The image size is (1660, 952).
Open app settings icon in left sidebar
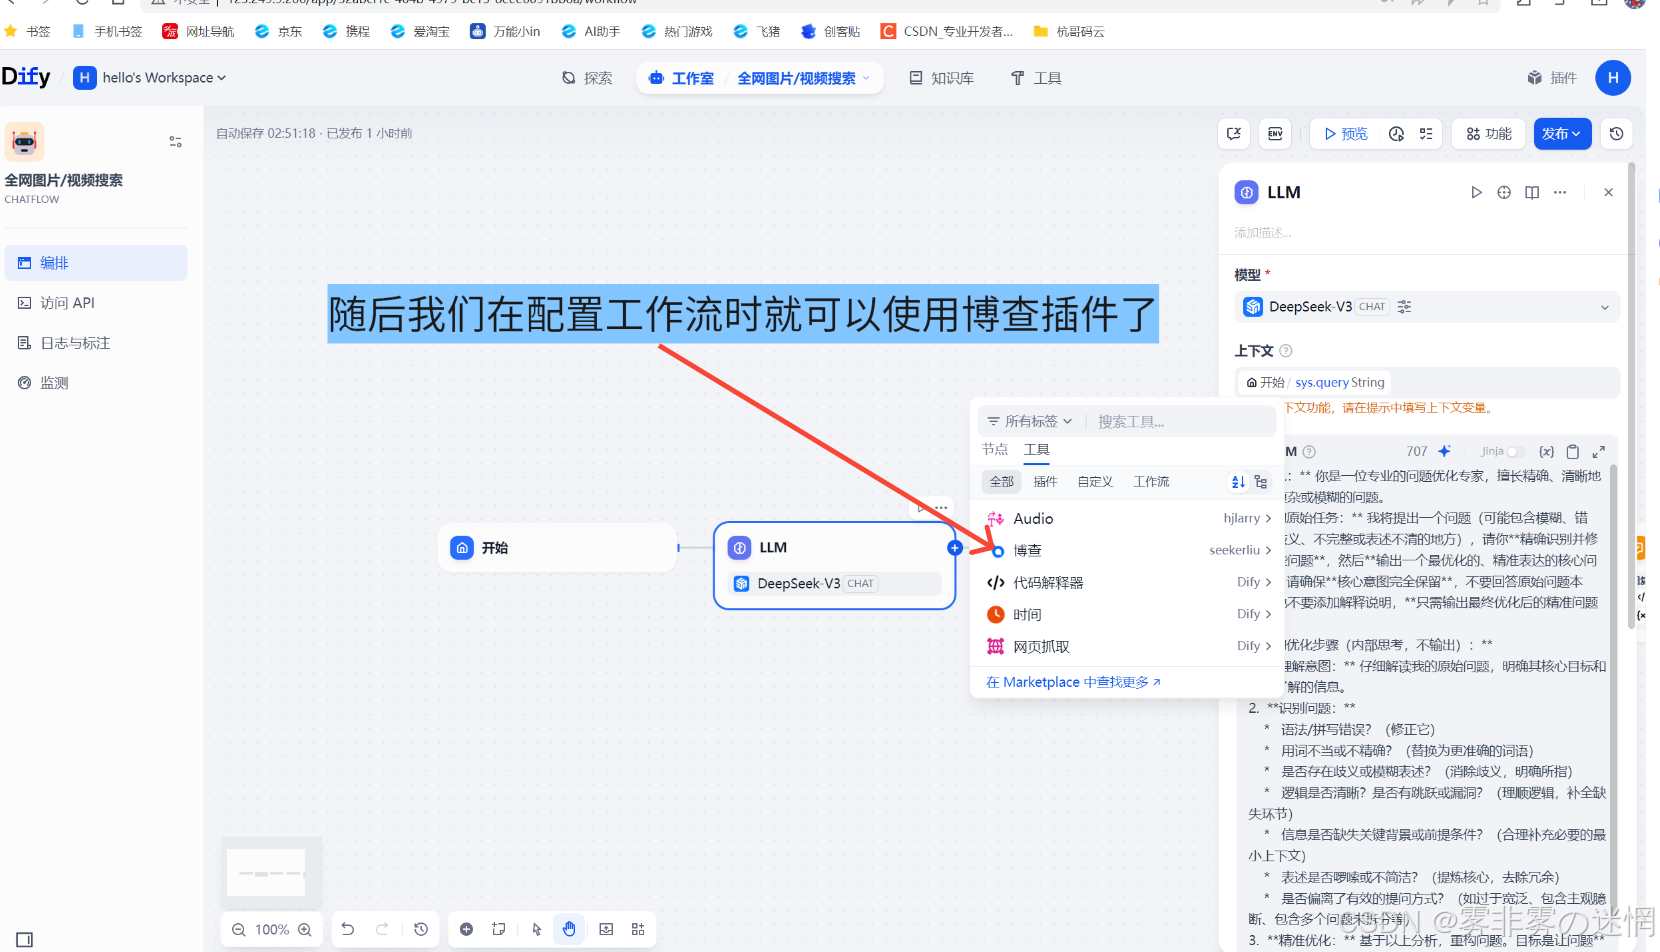175,142
